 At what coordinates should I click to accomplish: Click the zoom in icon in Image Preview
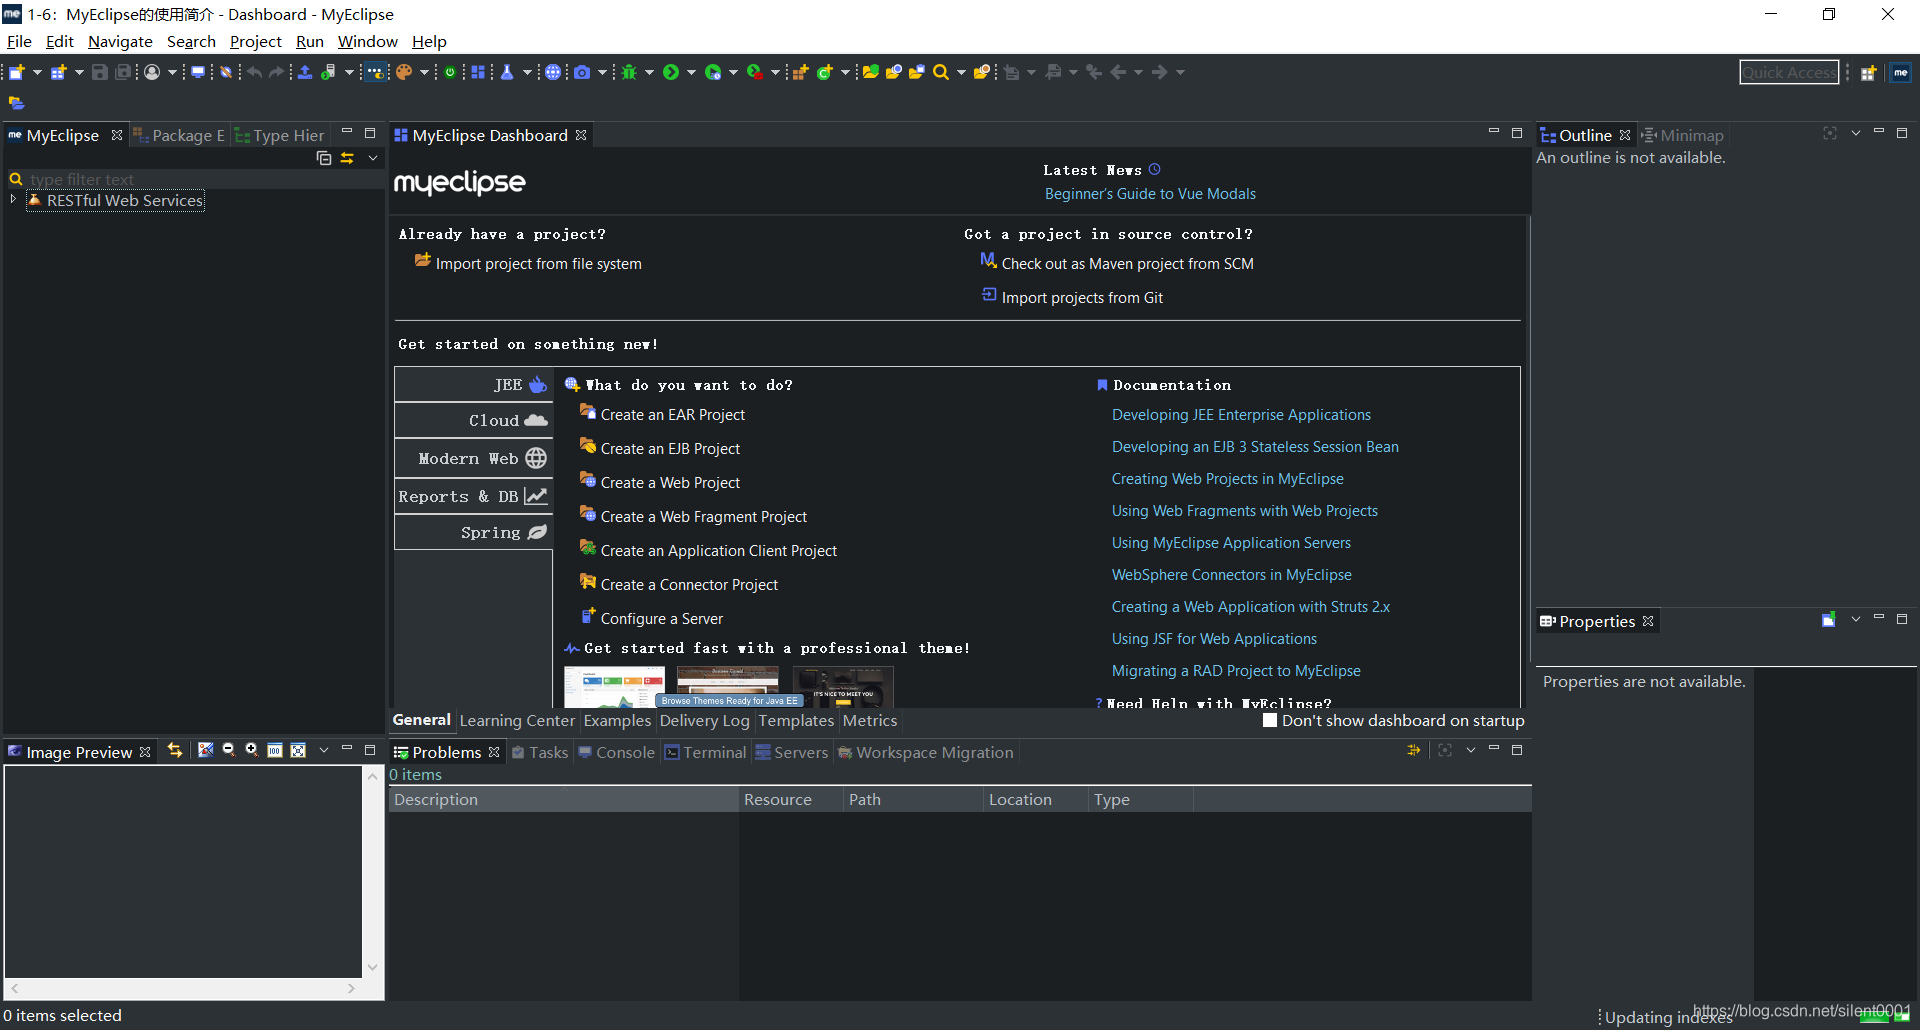[252, 750]
